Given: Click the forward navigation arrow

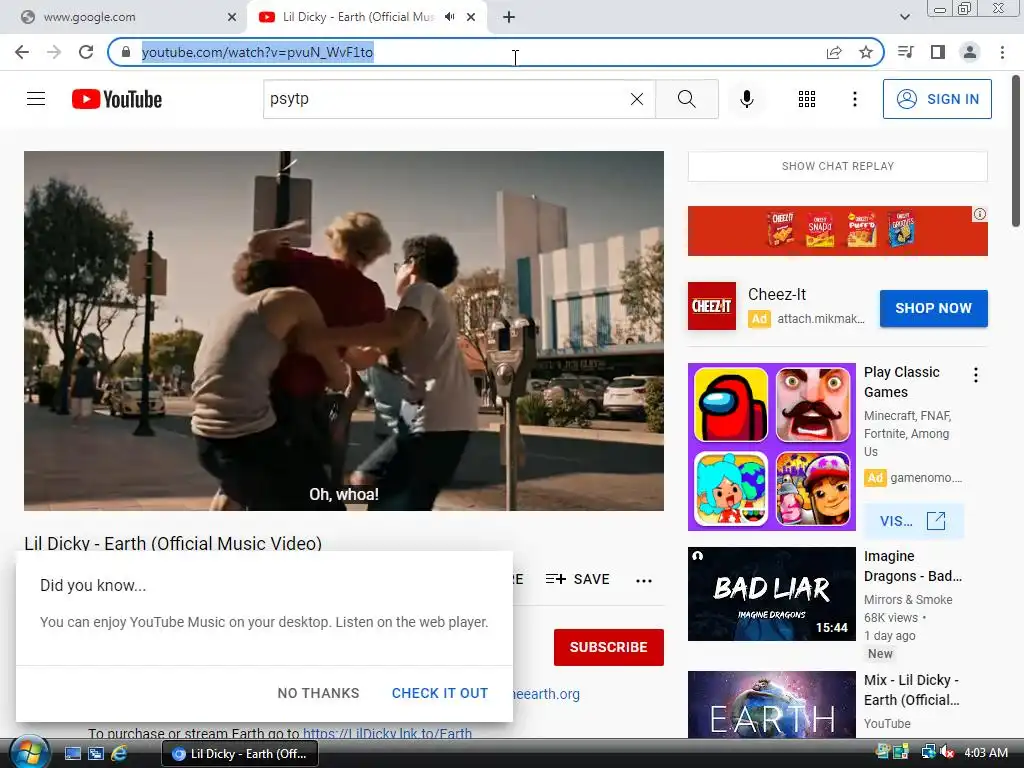Looking at the screenshot, I should pyautogui.click(x=54, y=52).
